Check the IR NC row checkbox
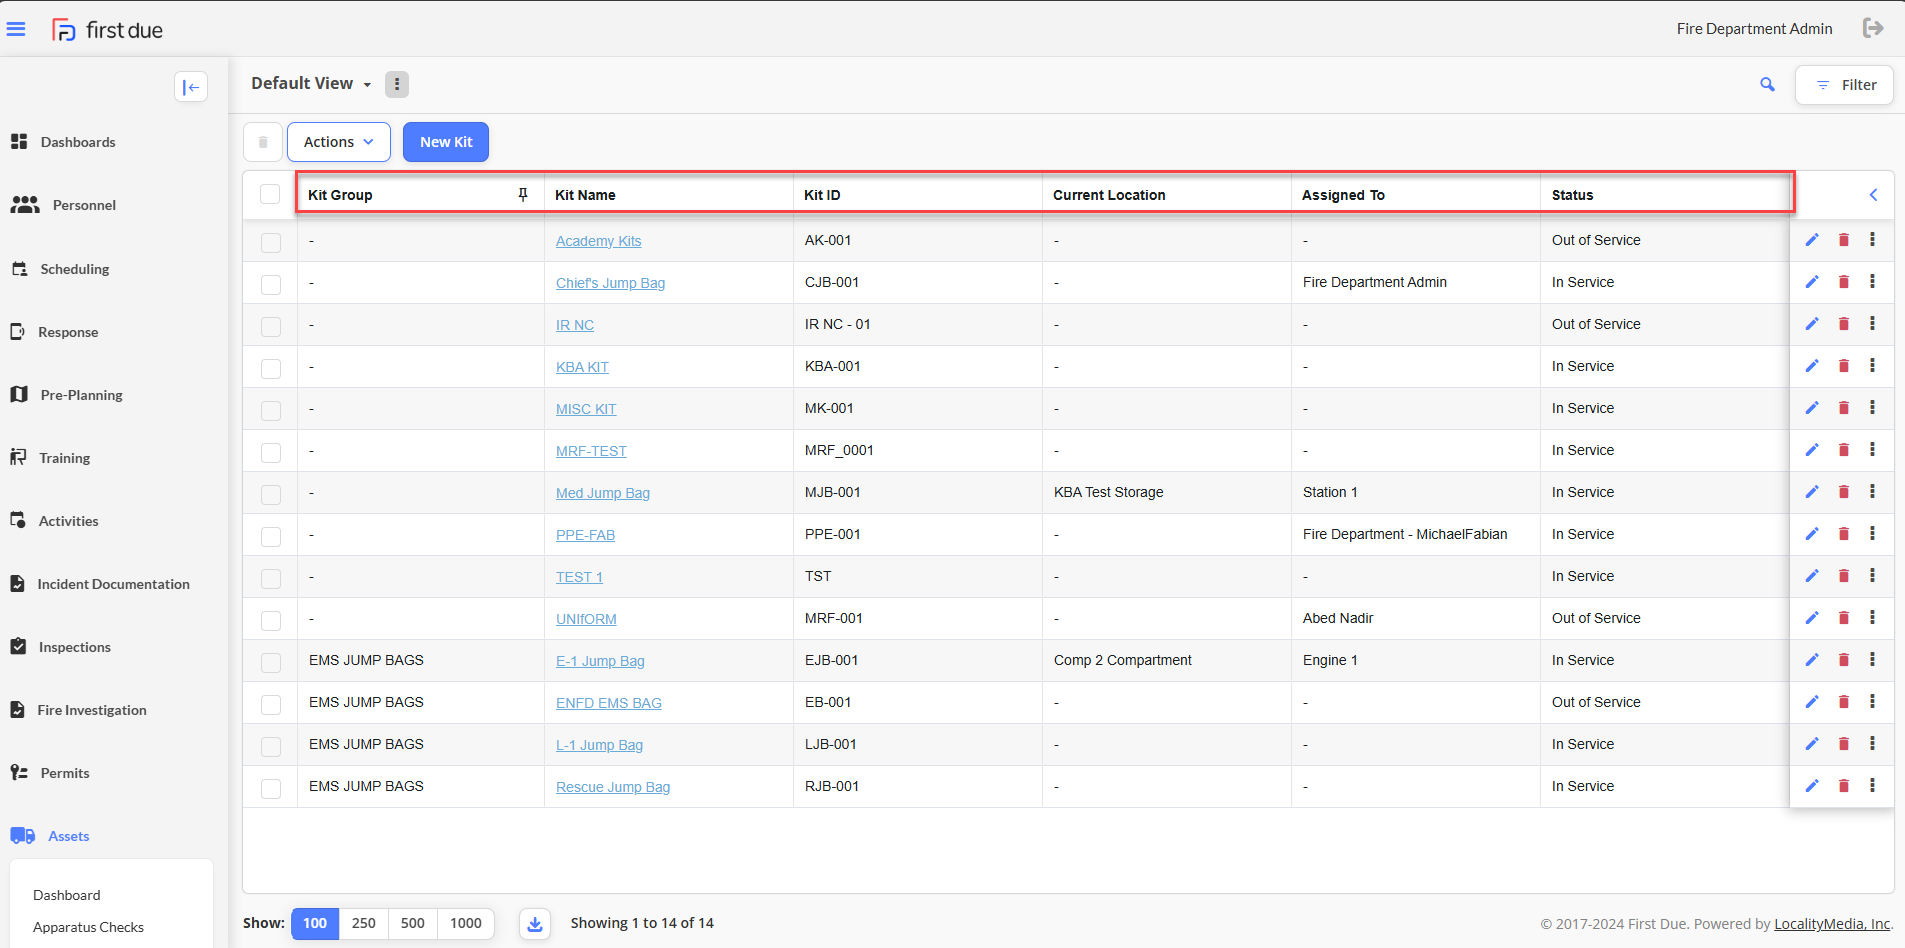Viewport: 1905px width, 948px height. 271,327
